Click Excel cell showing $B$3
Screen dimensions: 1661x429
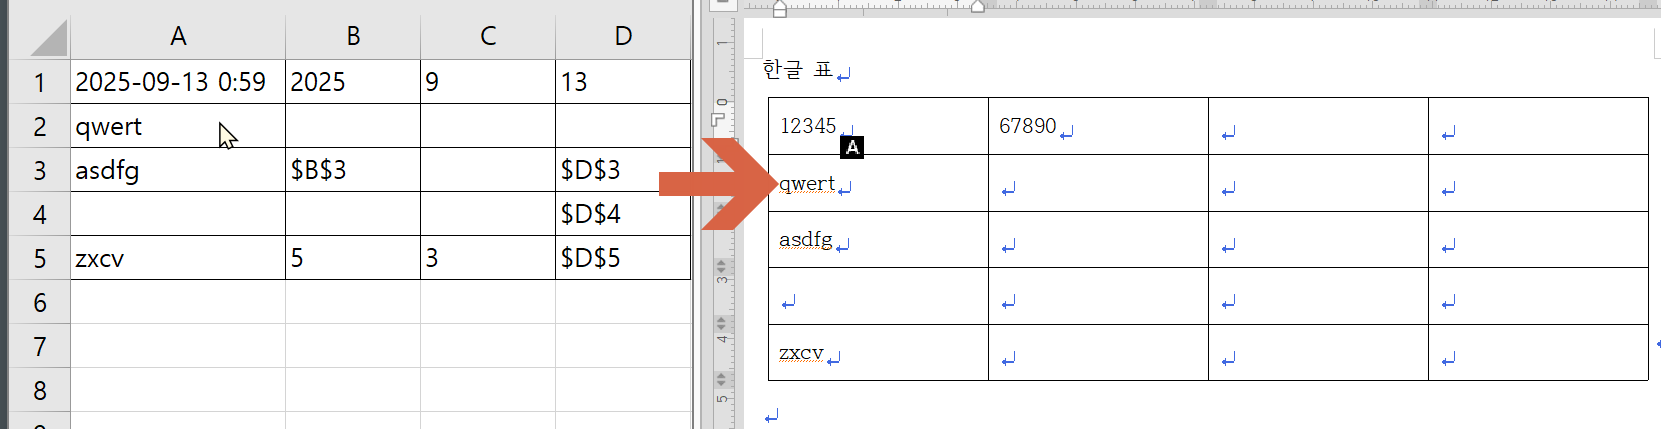pos(353,170)
